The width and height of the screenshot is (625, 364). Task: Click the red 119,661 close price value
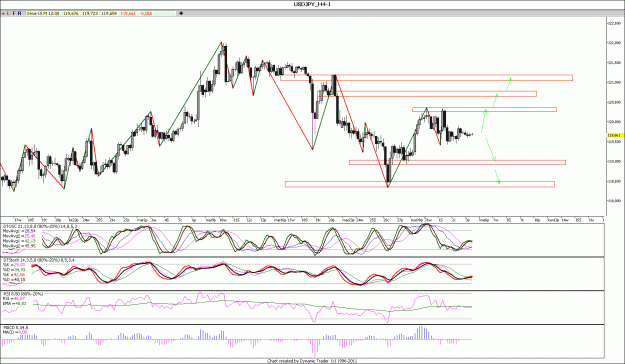[x=128, y=14]
